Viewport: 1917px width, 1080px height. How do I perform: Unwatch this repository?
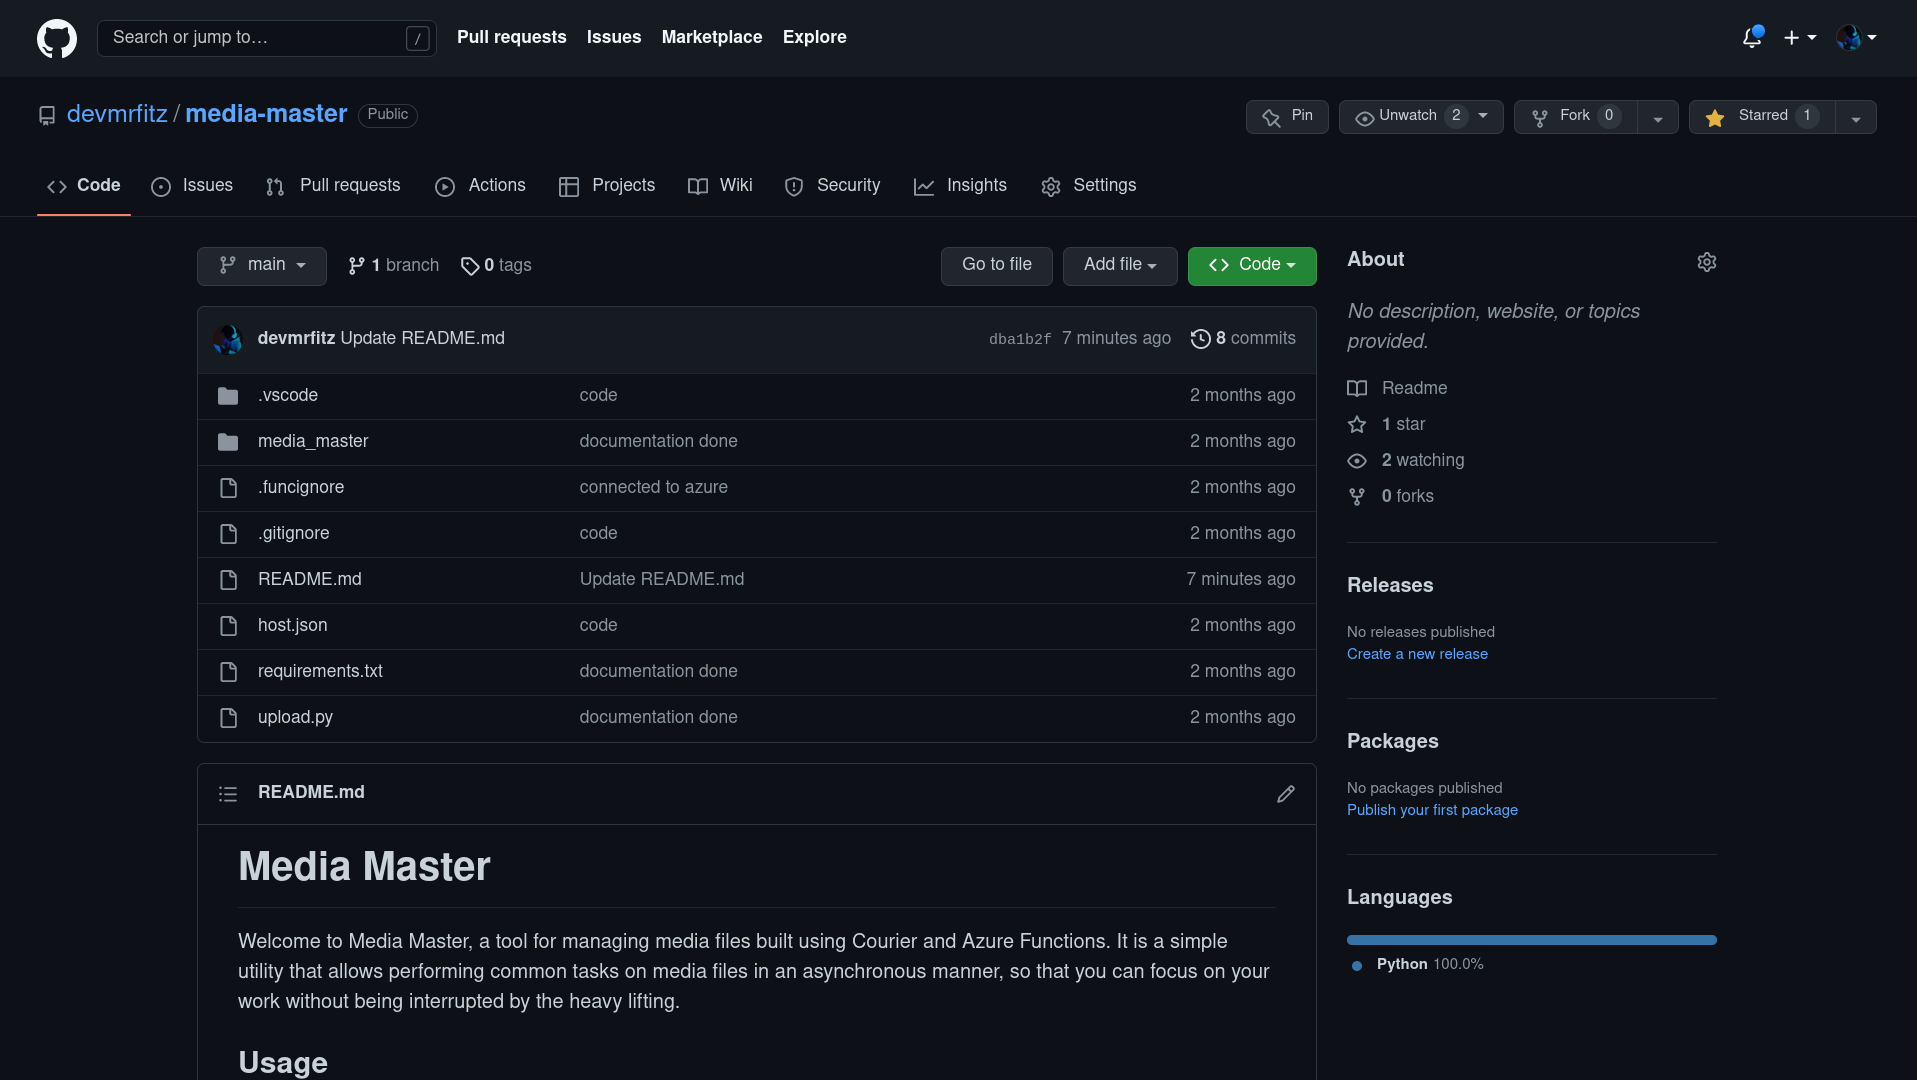click(1411, 116)
